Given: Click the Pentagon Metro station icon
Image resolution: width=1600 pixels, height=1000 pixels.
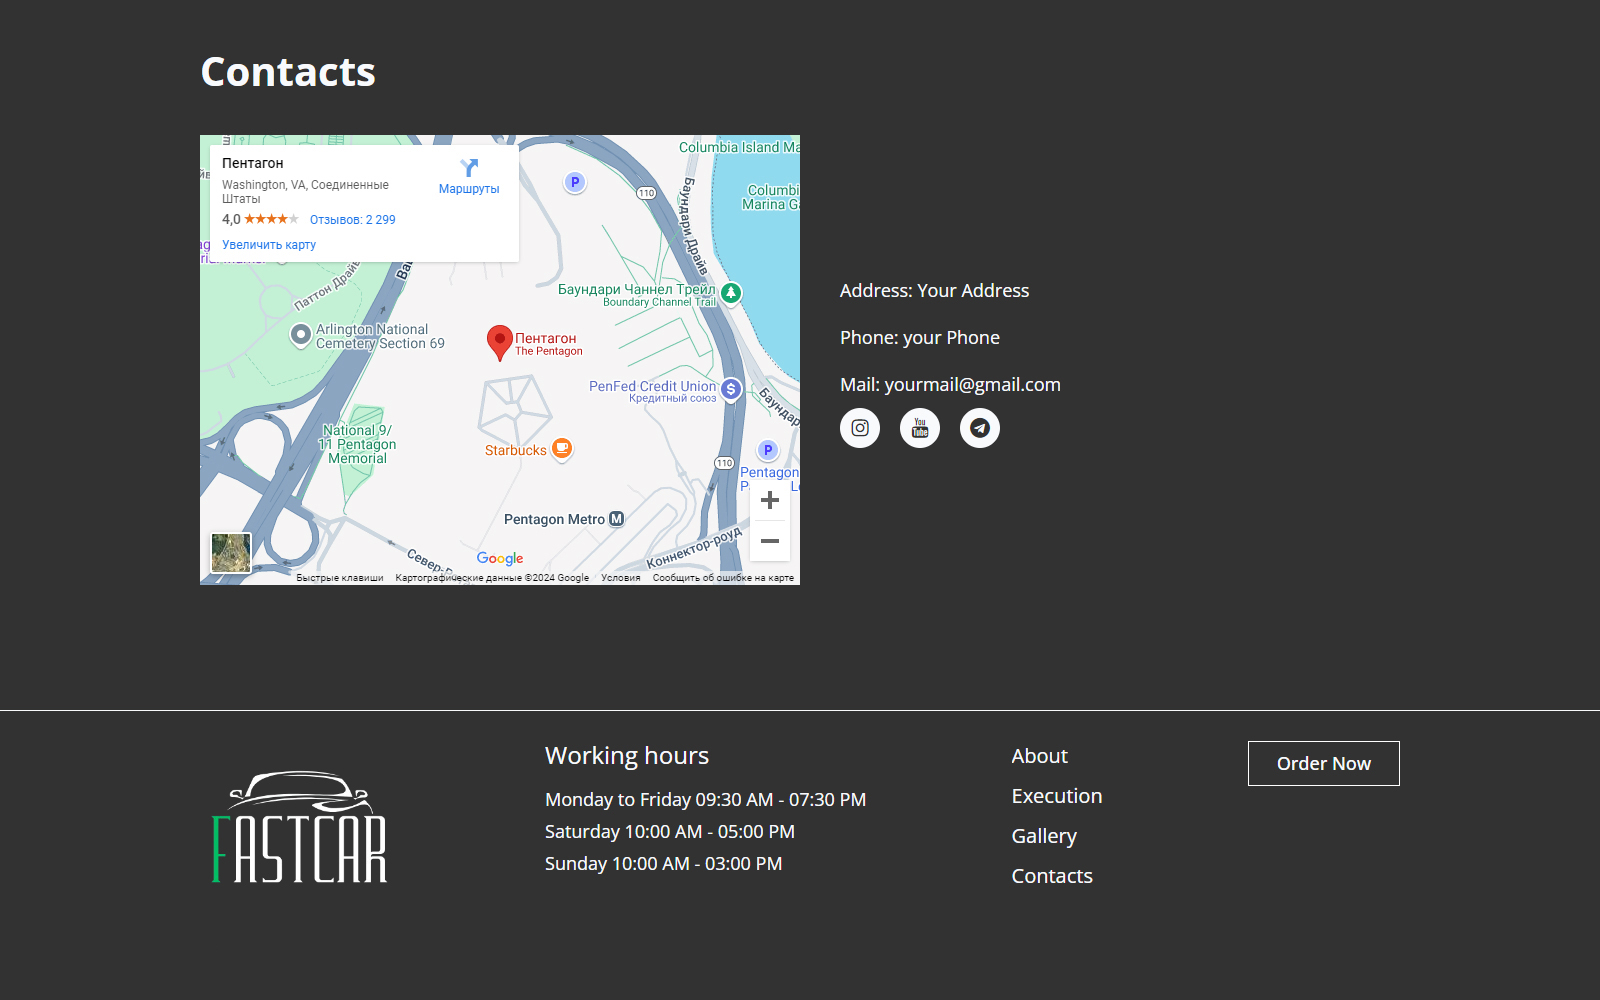Looking at the screenshot, I should point(617,519).
